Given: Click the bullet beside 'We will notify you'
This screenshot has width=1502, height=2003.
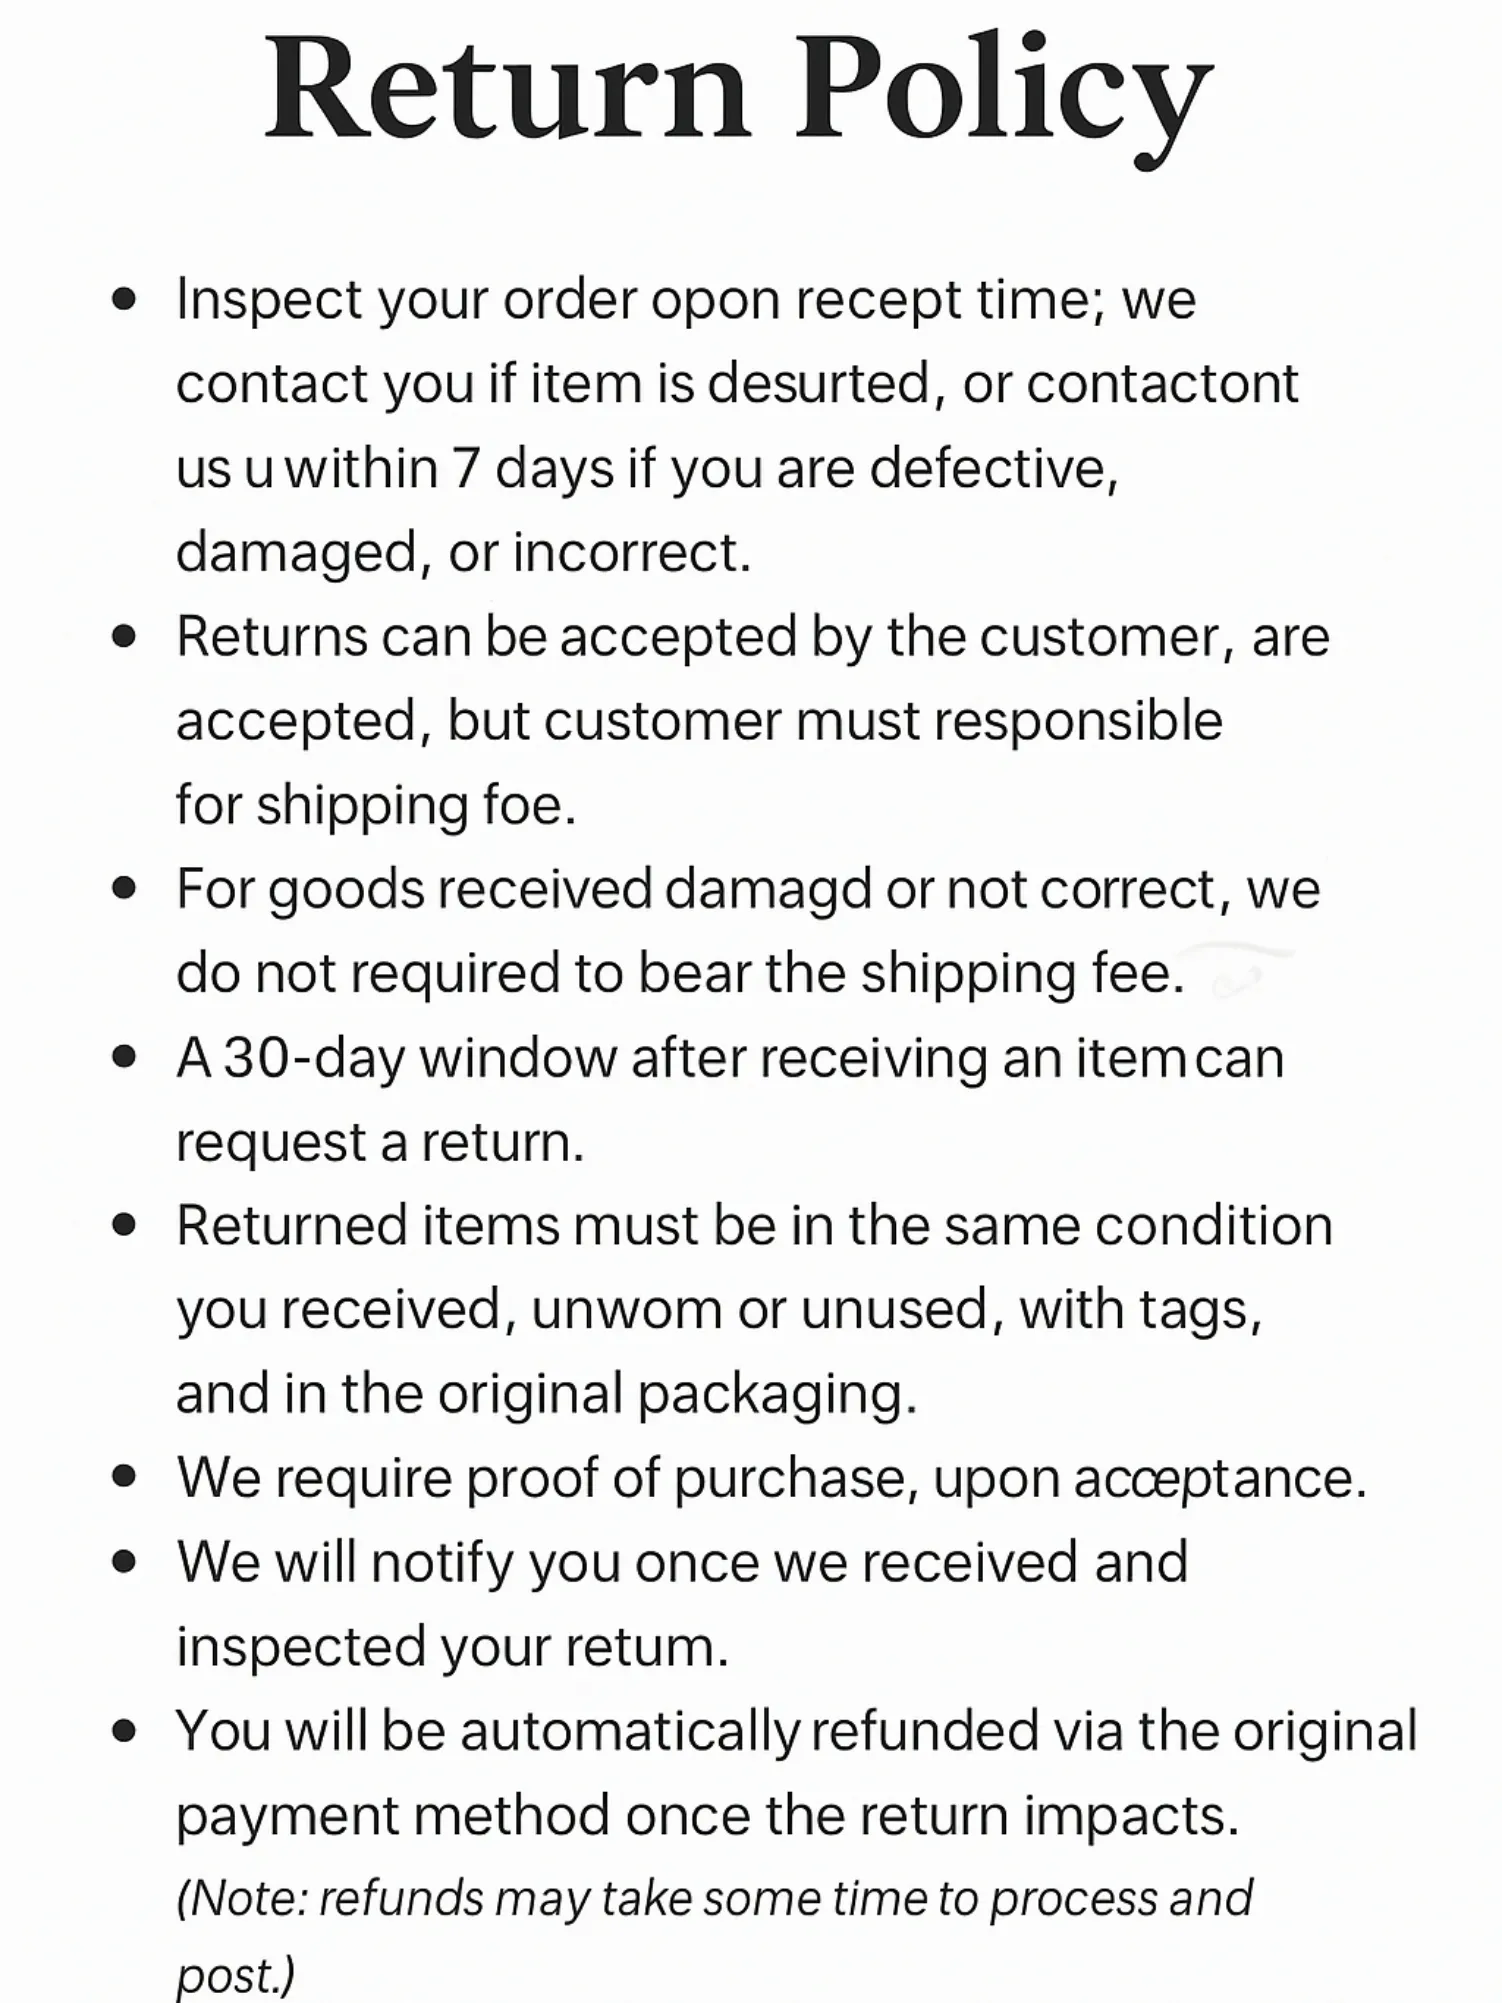Looking at the screenshot, I should click(124, 1562).
